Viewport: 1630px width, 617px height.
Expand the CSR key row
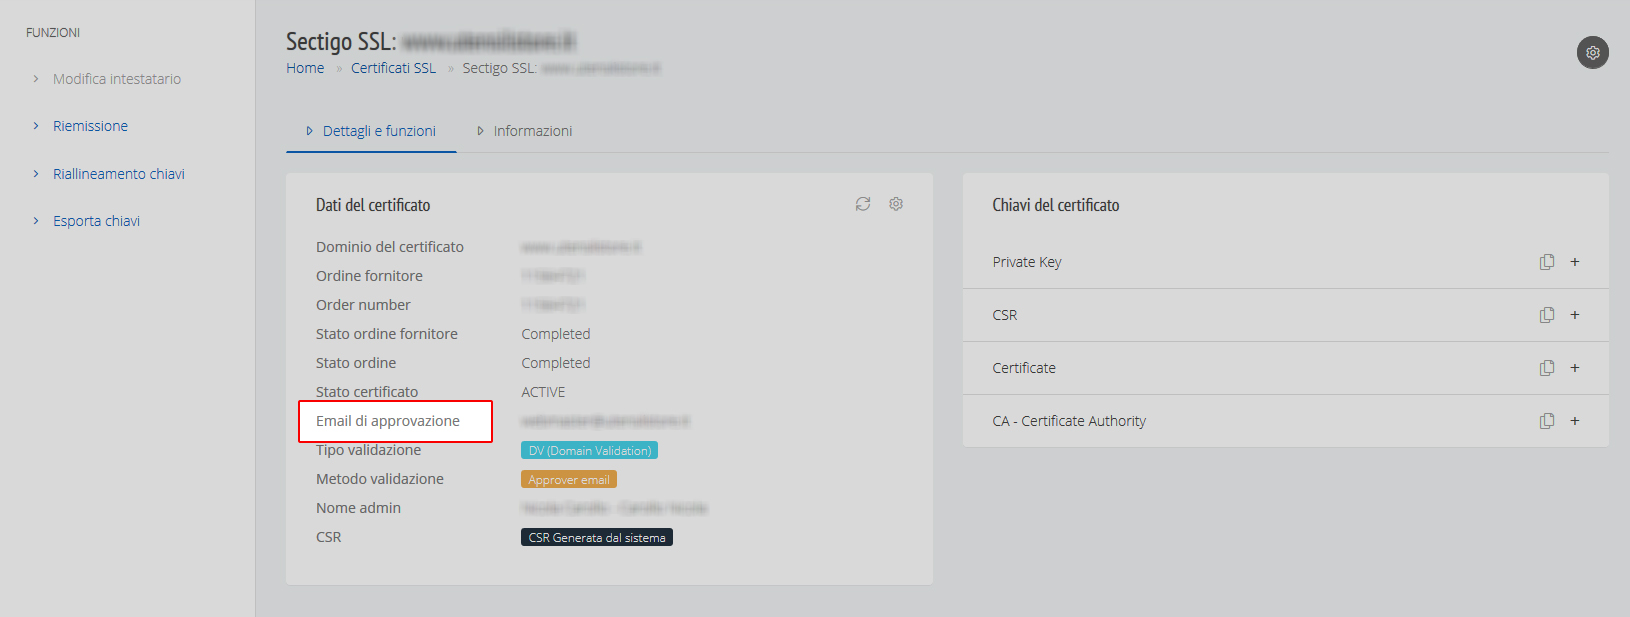coord(1575,315)
